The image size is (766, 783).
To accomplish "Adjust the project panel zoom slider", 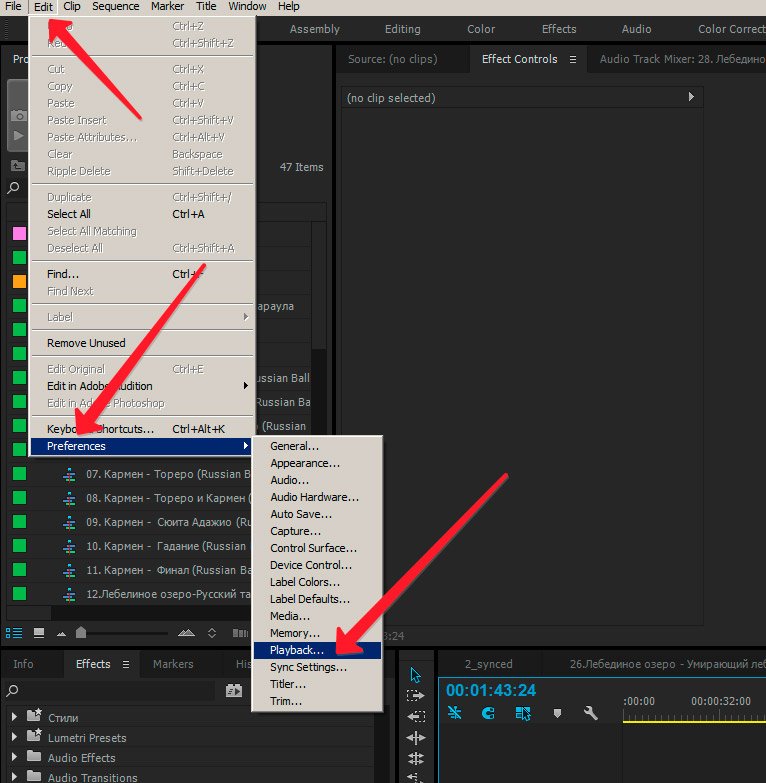I will click(x=81, y=633).
